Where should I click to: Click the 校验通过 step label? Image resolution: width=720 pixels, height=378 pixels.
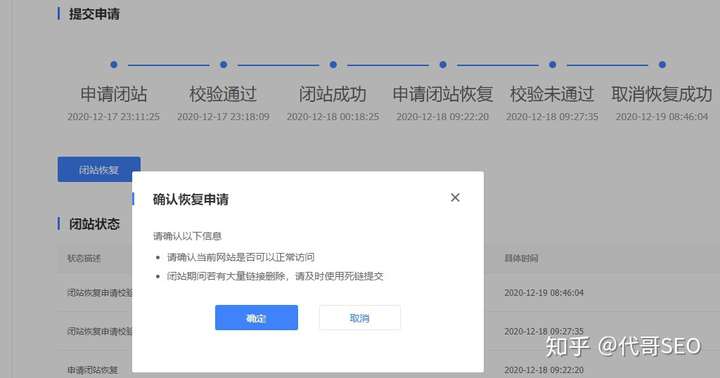[x=223, y=94]
